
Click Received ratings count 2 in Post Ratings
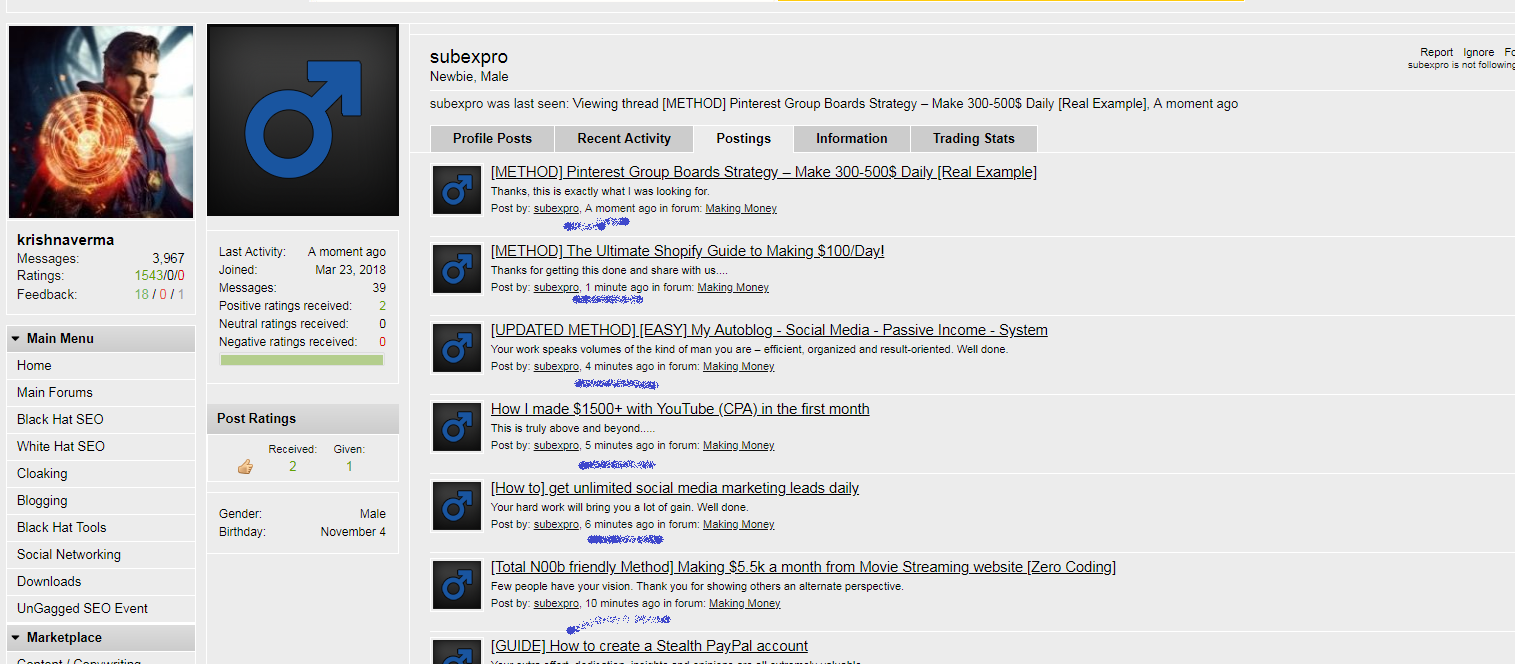pos(293,467)
